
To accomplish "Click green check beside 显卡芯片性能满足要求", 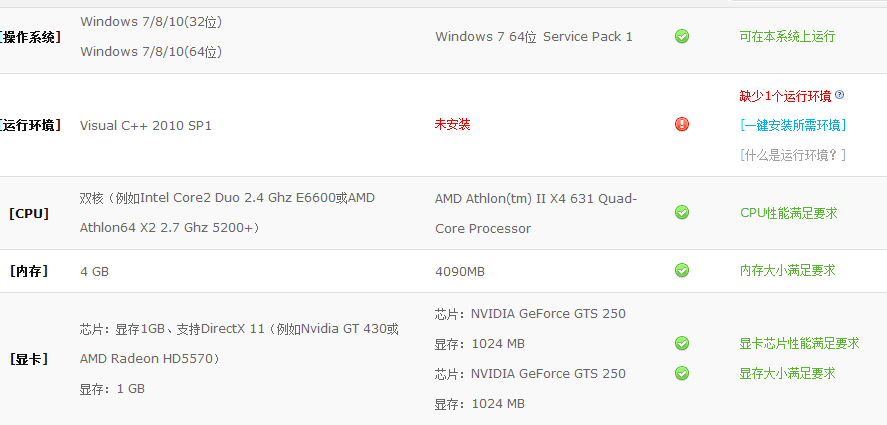I will point(682,343).
